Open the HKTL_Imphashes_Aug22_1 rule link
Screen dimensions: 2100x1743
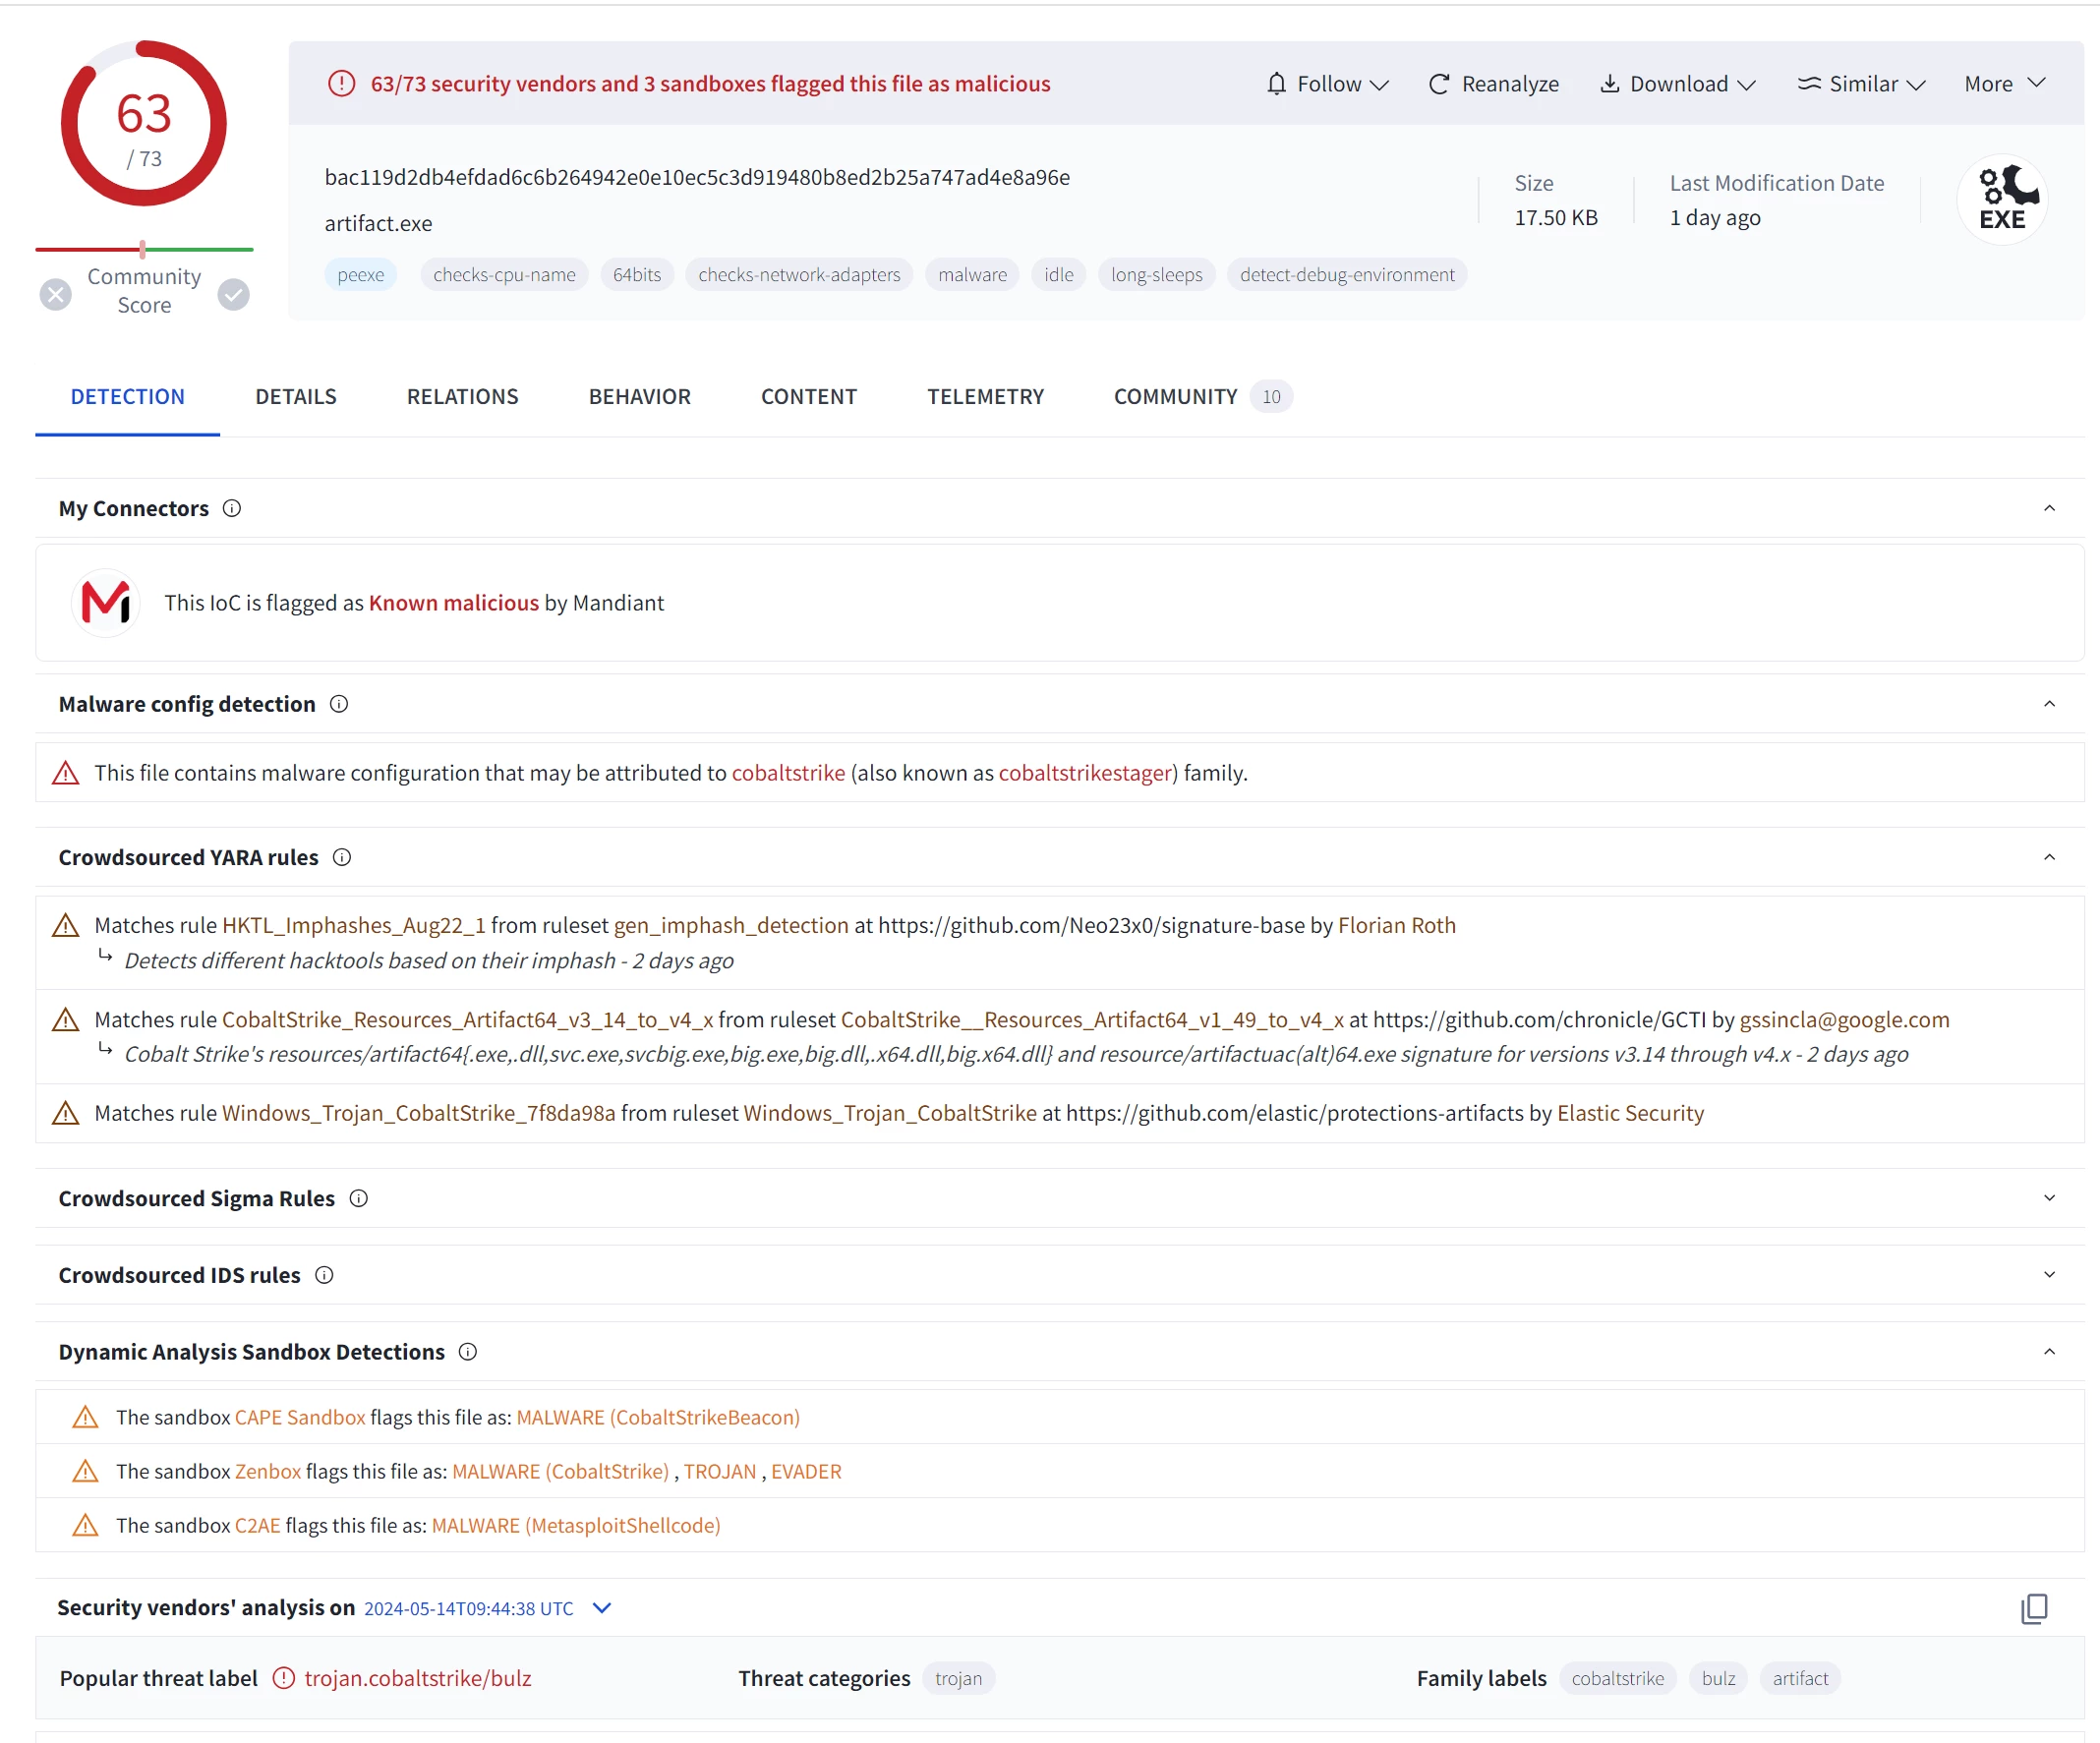(354, 926)
